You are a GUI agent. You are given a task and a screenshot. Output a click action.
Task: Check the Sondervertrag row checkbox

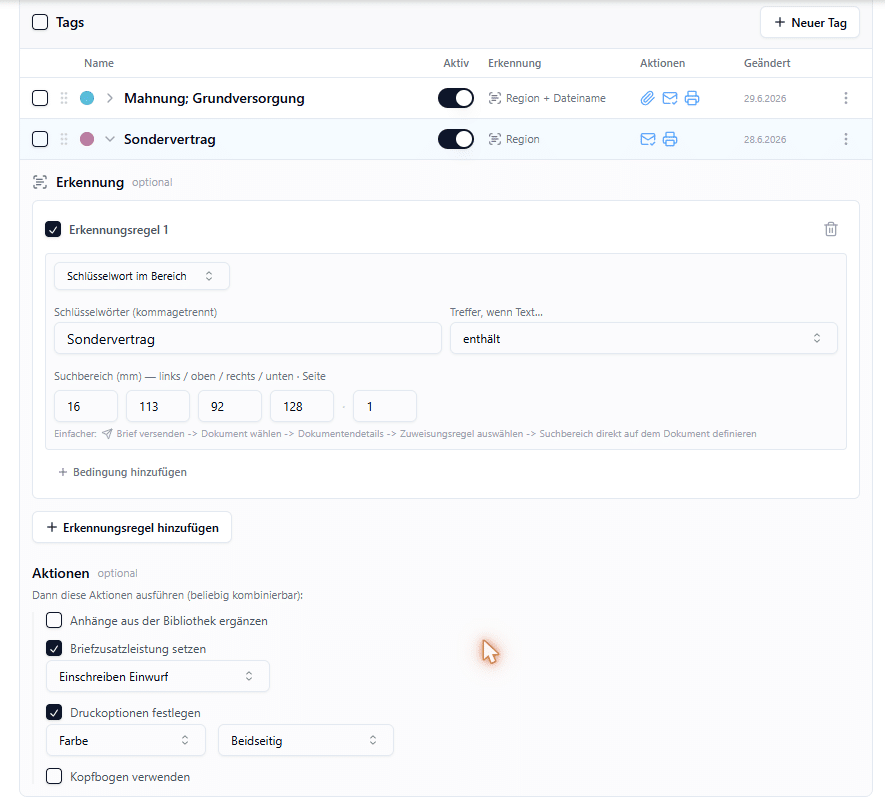(x=40, y=139)
